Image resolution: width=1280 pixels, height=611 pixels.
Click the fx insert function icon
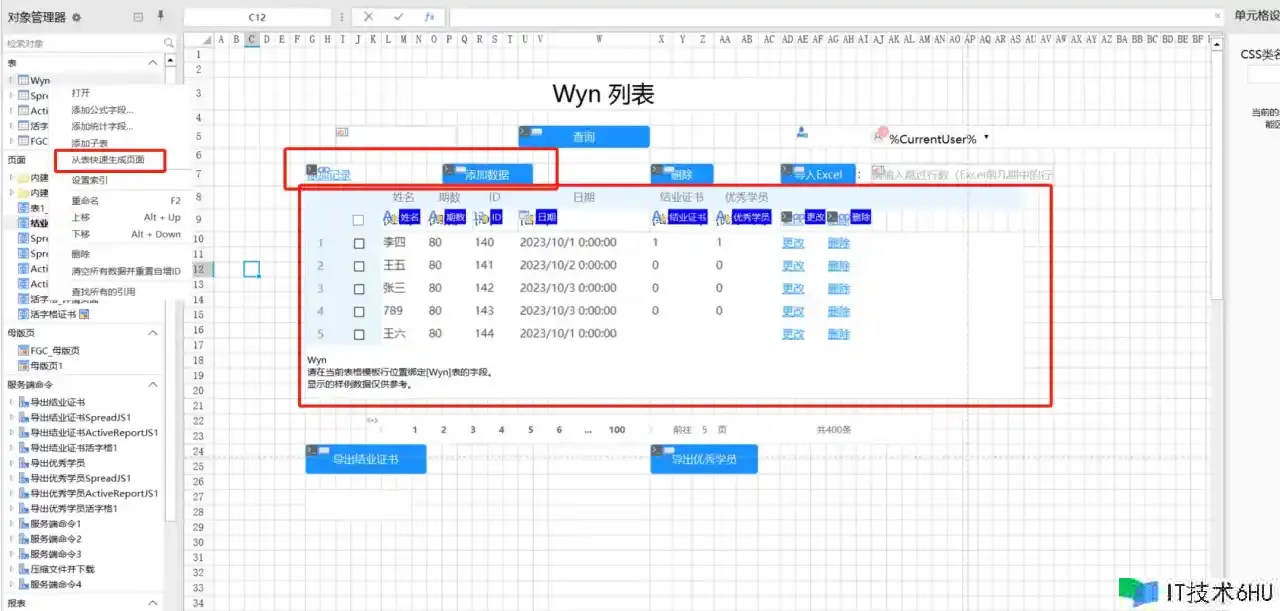429,17
